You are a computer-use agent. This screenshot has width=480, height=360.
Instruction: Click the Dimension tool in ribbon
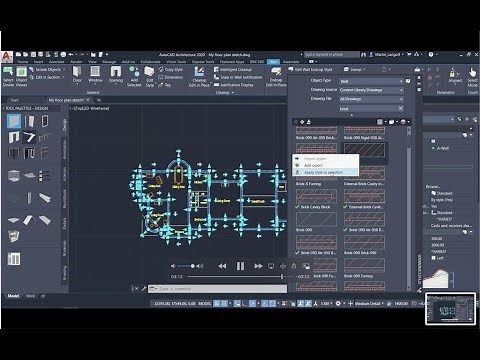[x=171, y=77]
